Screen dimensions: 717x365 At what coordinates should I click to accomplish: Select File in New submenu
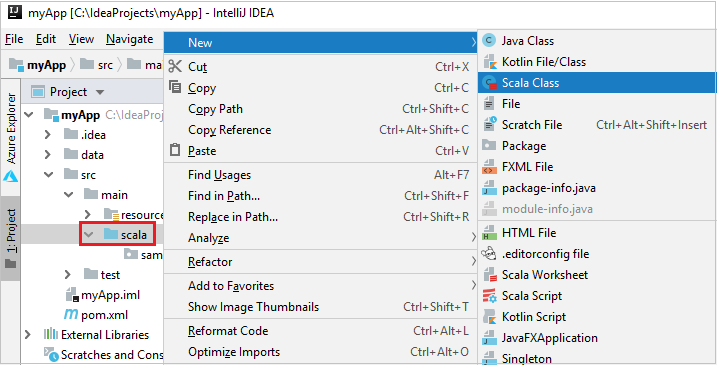tap(597, 104)
